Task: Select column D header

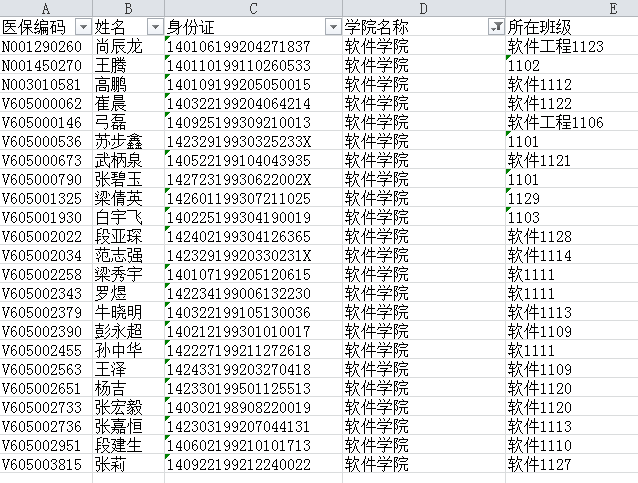Action: 424,8
